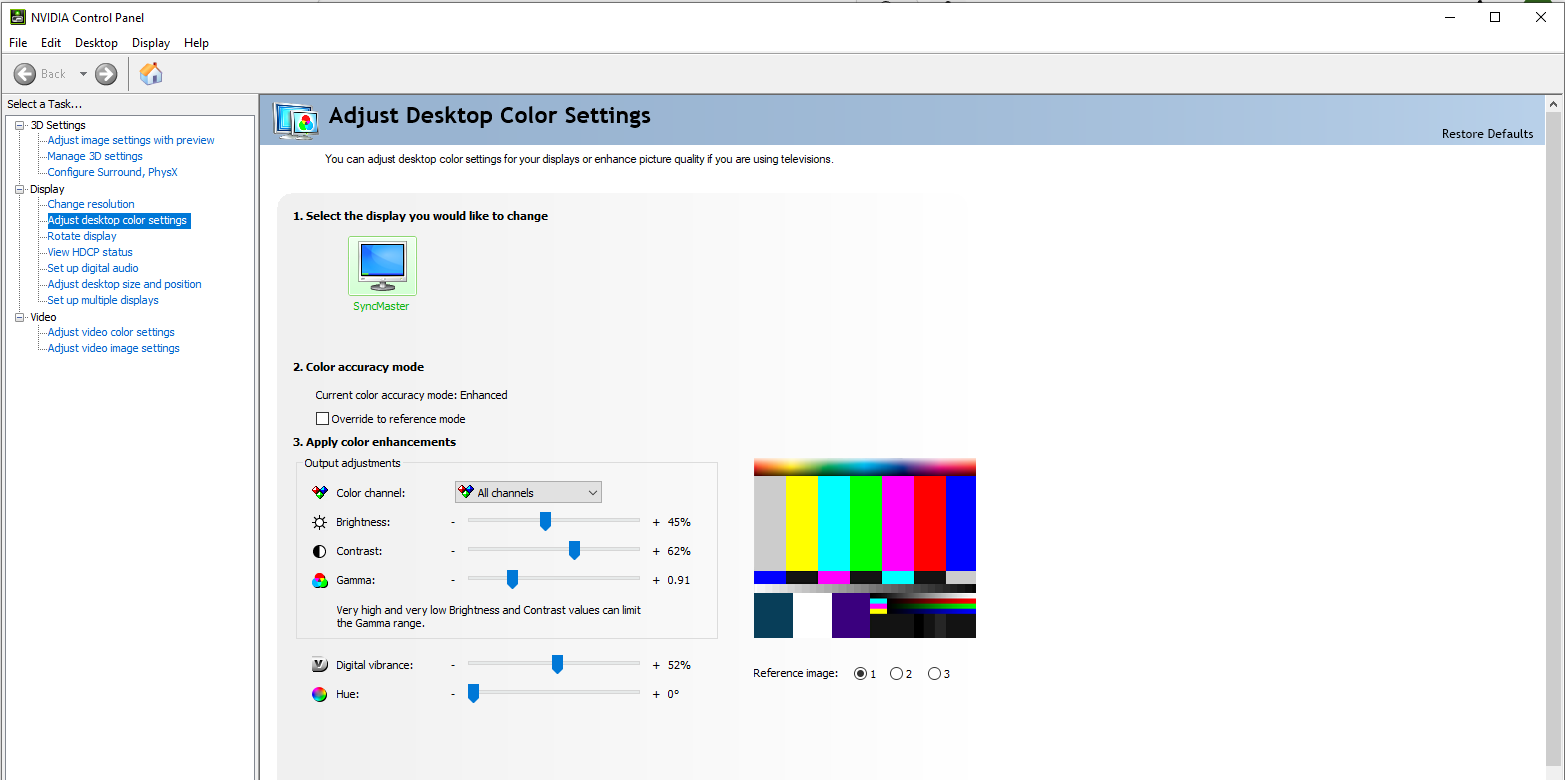Enable Override to reference mode checkbox

[x=323, y=419]
